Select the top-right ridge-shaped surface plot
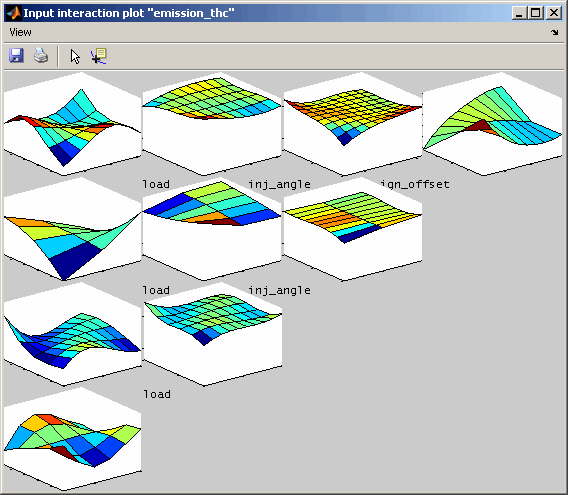 (x=493, y=124)
